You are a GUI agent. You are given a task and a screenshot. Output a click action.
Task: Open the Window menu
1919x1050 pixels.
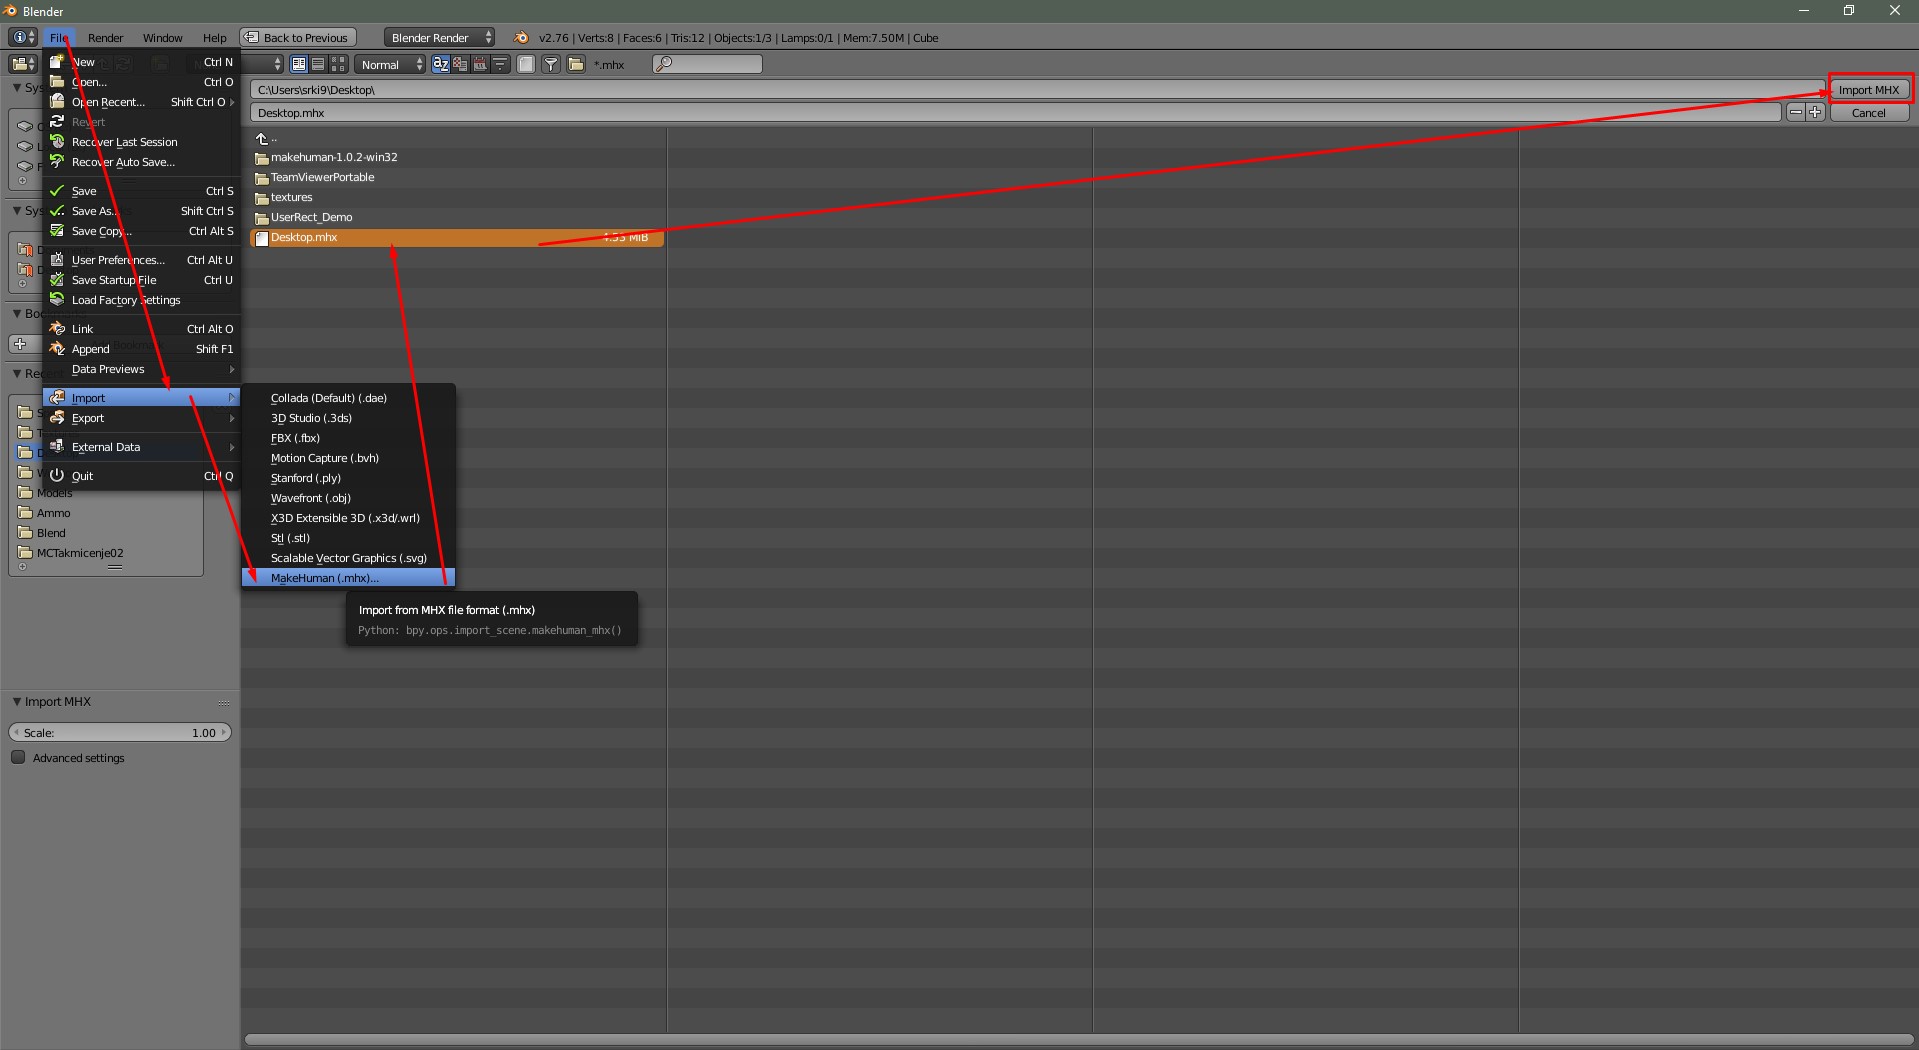pyautogui.click(x=162, y=38)
